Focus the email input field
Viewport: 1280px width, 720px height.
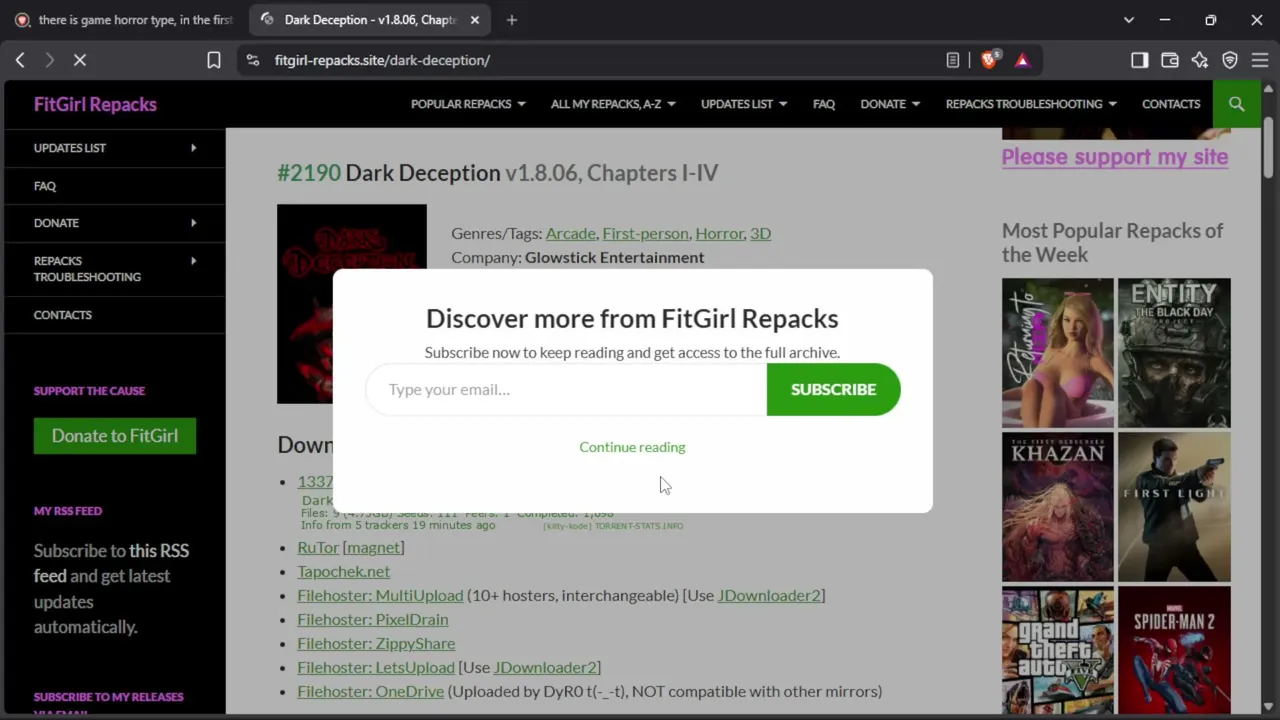click(x=566, y=389)
